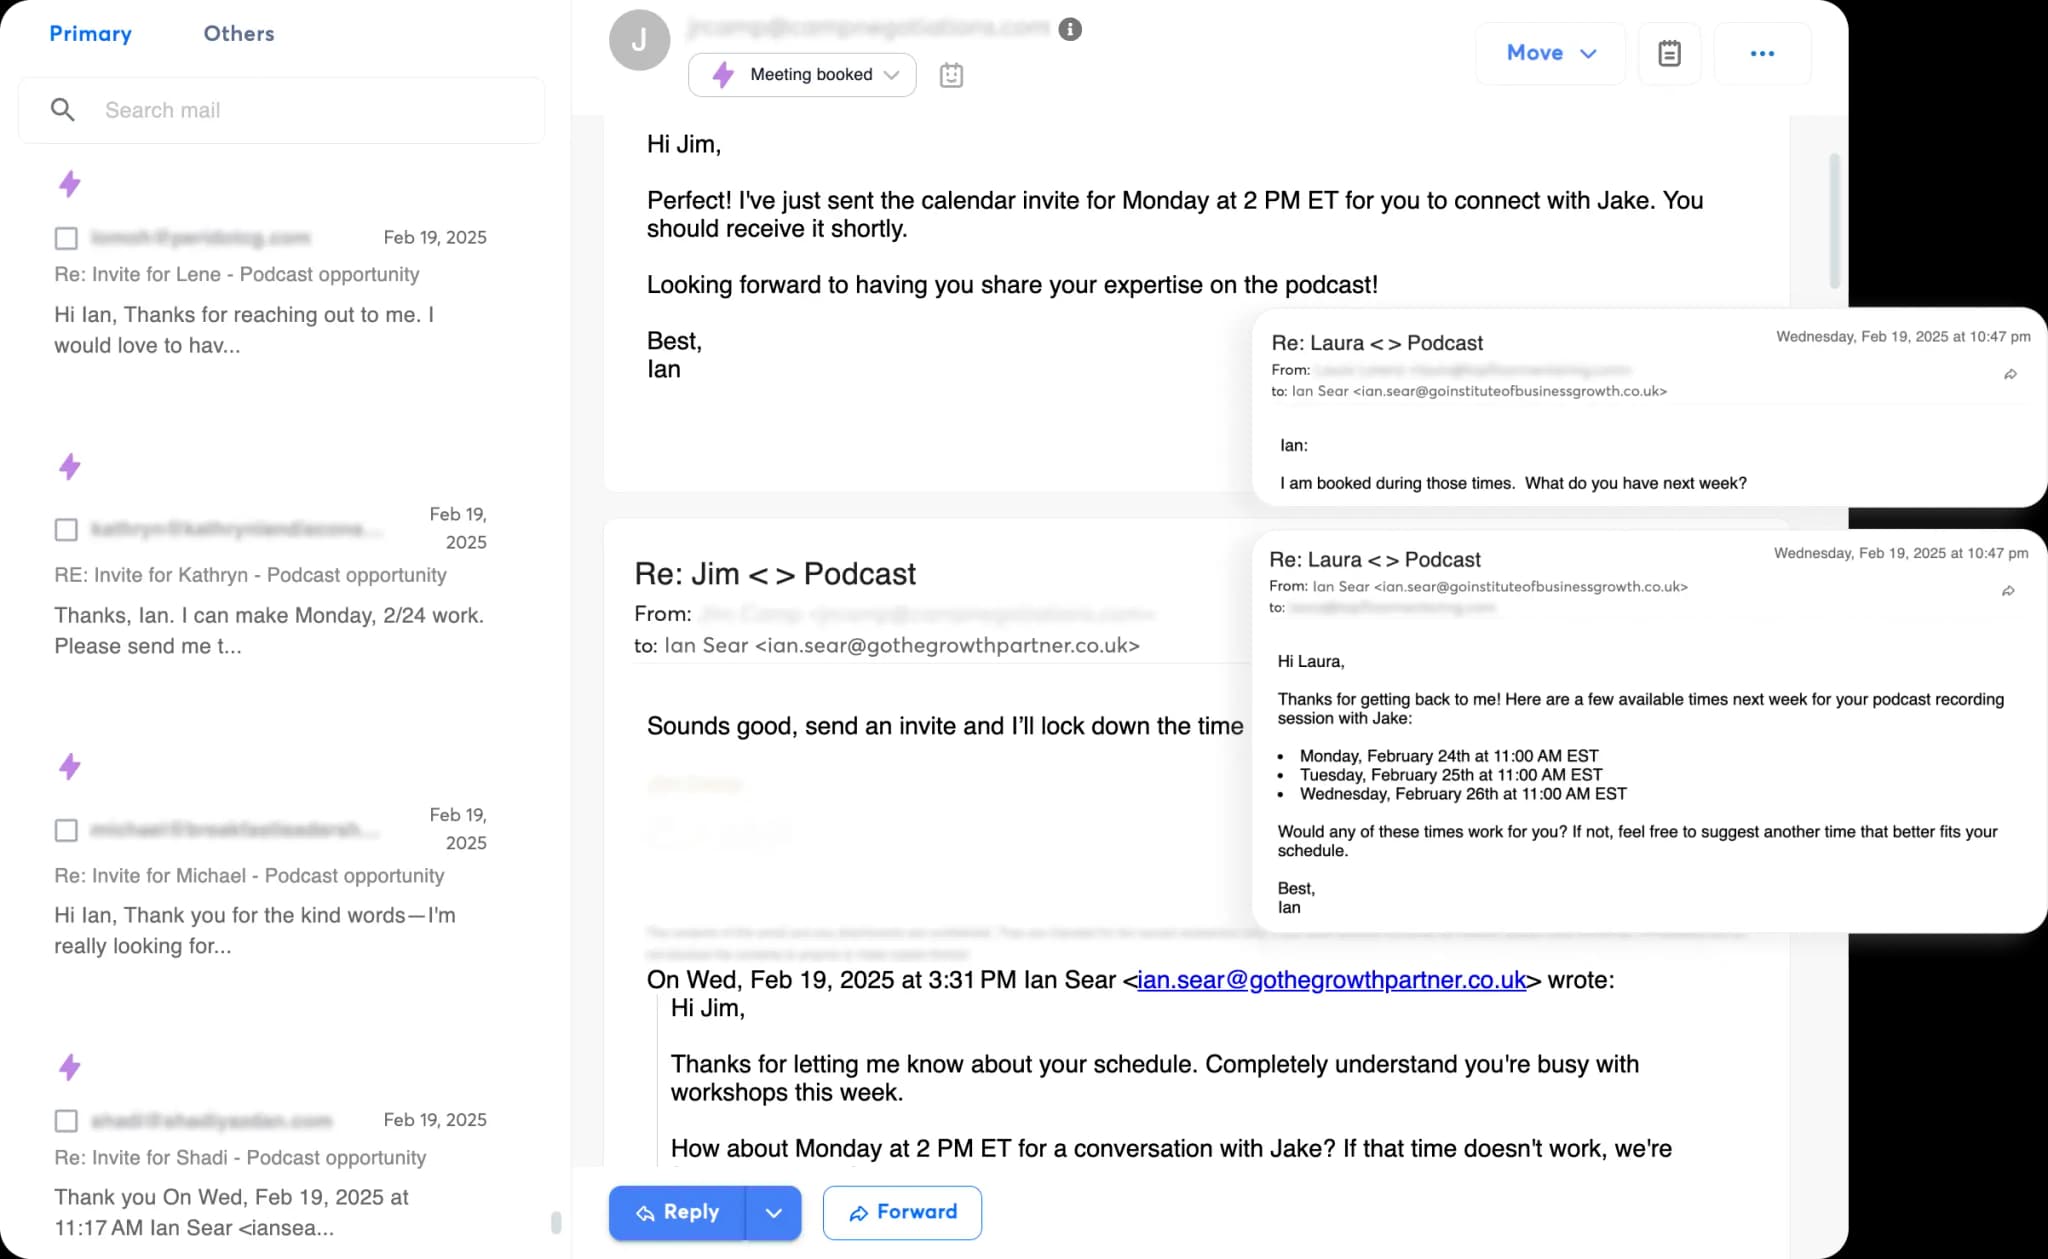
Task: Open the three-dots more options menu
Action: point(1762,53)
